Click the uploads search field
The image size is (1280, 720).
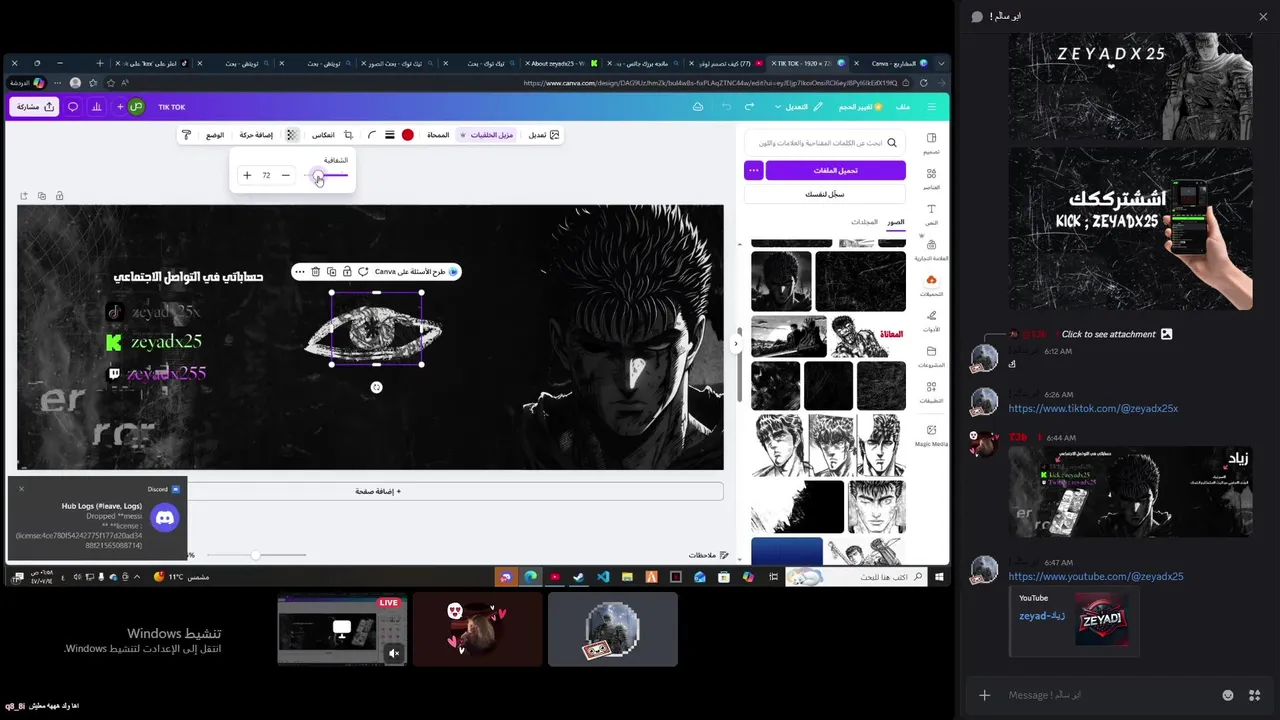pos(825,143)
